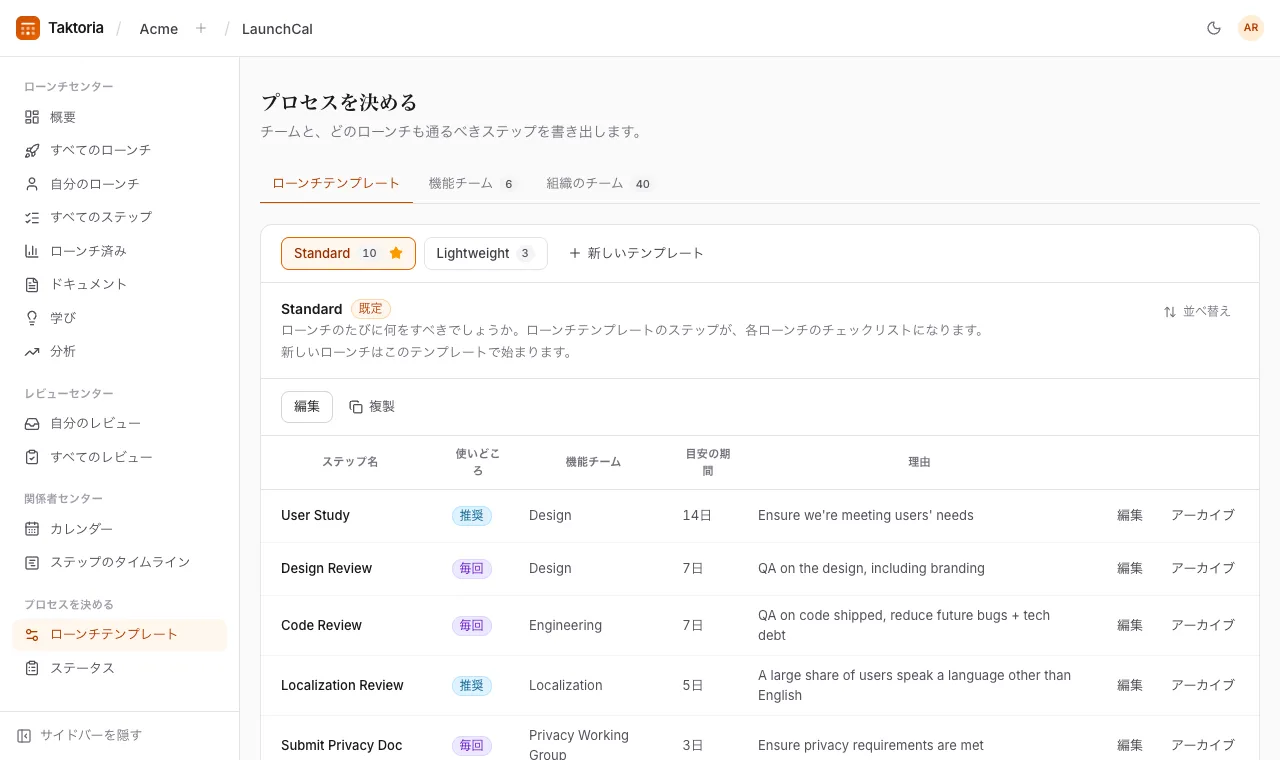Open 自分のレビュー inbox item
This screenshot has height=760, width=1280.
coord(119,423)
